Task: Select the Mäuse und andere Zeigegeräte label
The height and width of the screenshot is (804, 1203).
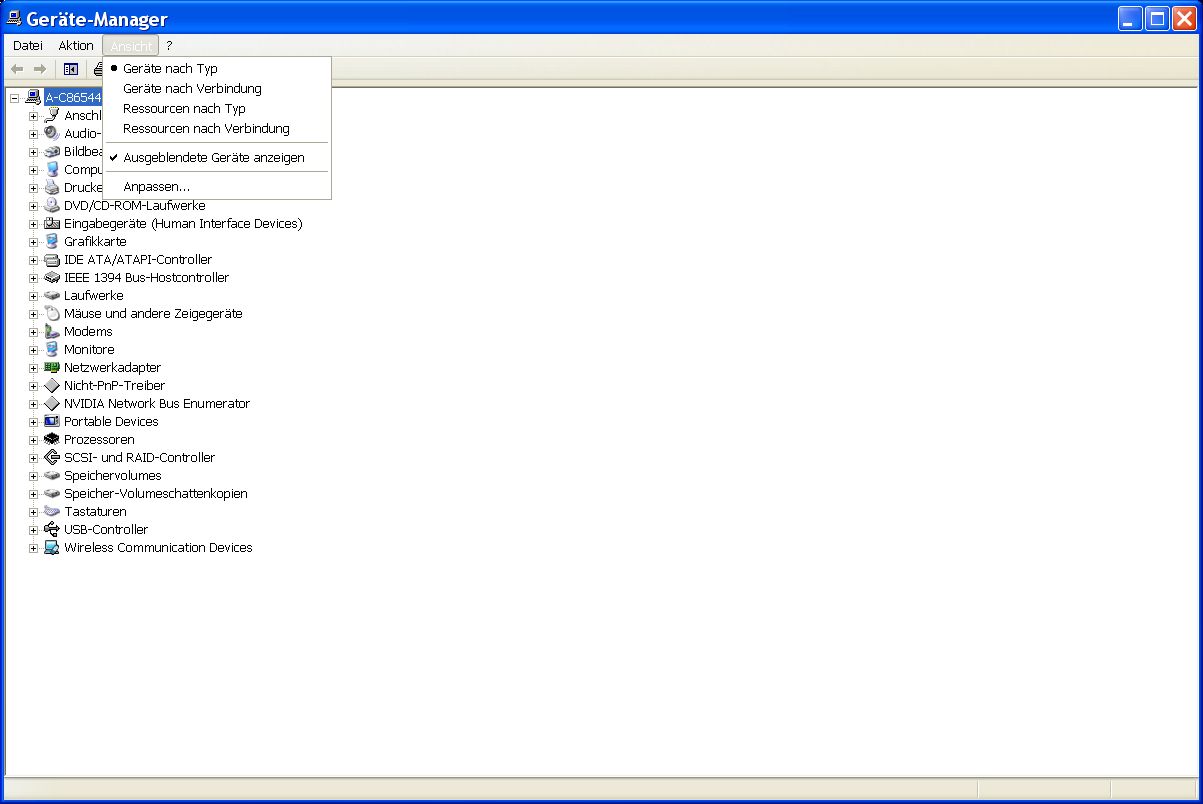Action: (153, 313)
